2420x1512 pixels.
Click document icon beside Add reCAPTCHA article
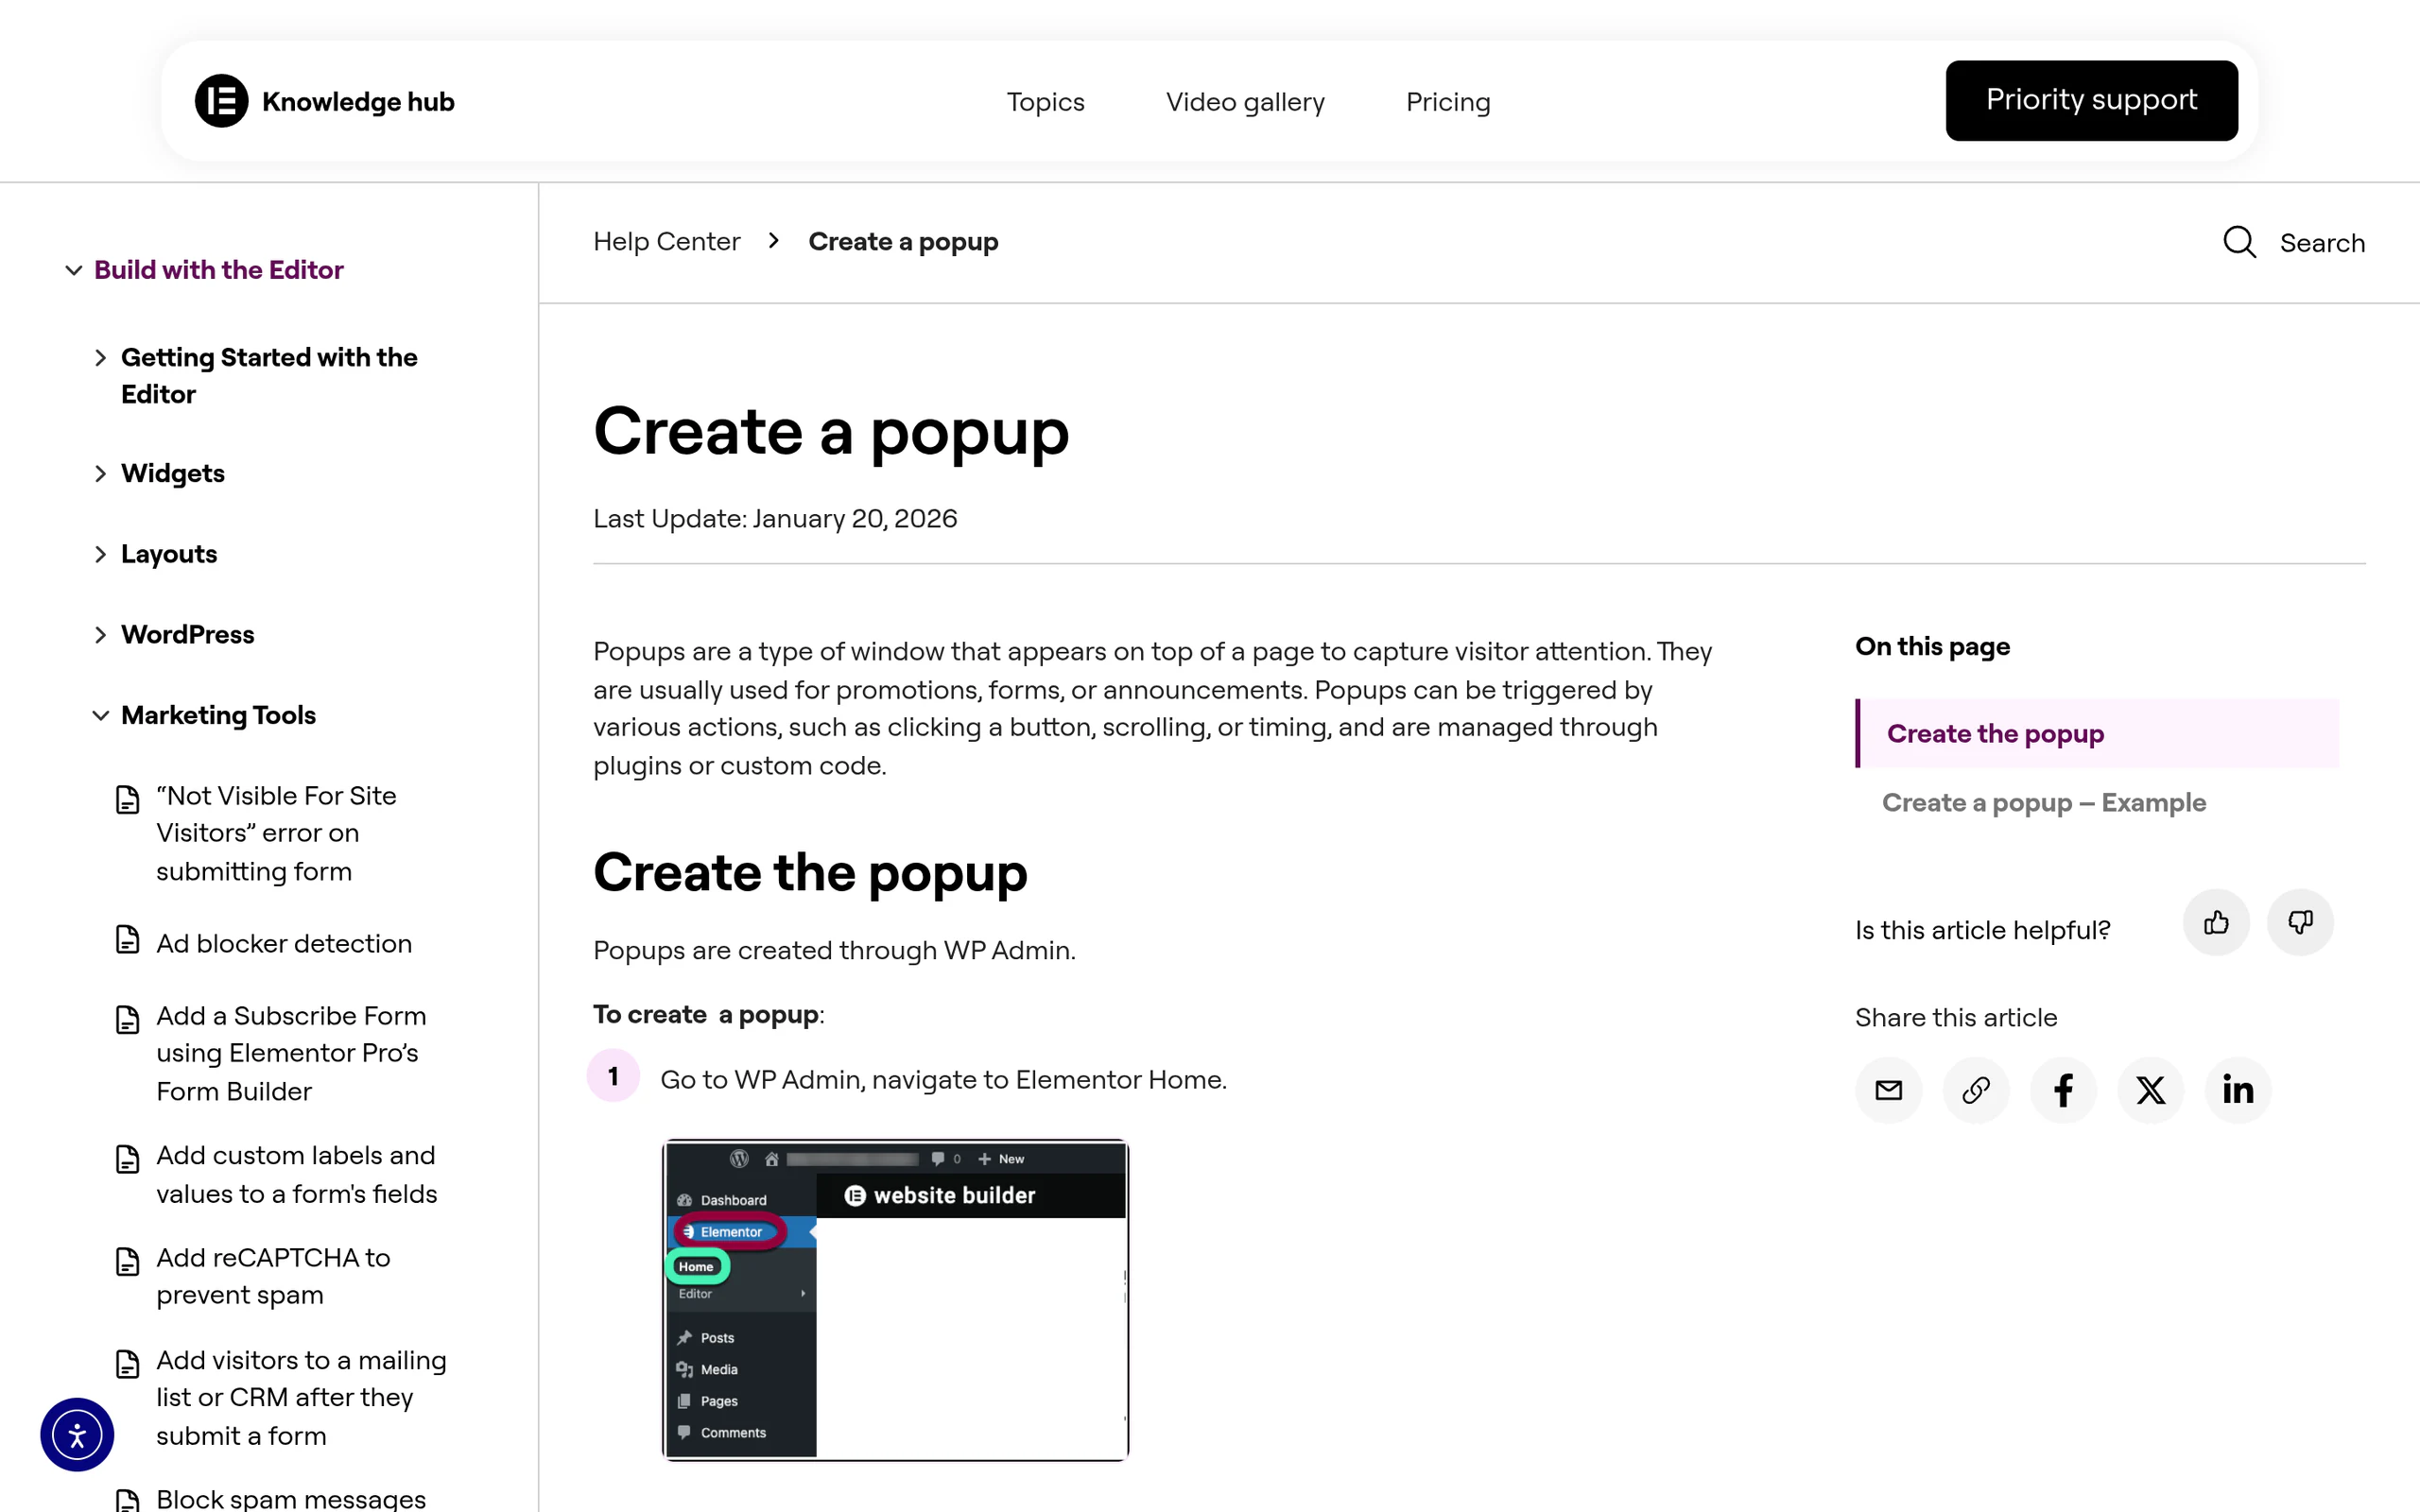pos(128,1262)
